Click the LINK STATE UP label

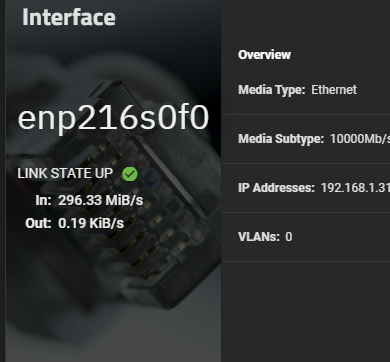coord(65,173)
